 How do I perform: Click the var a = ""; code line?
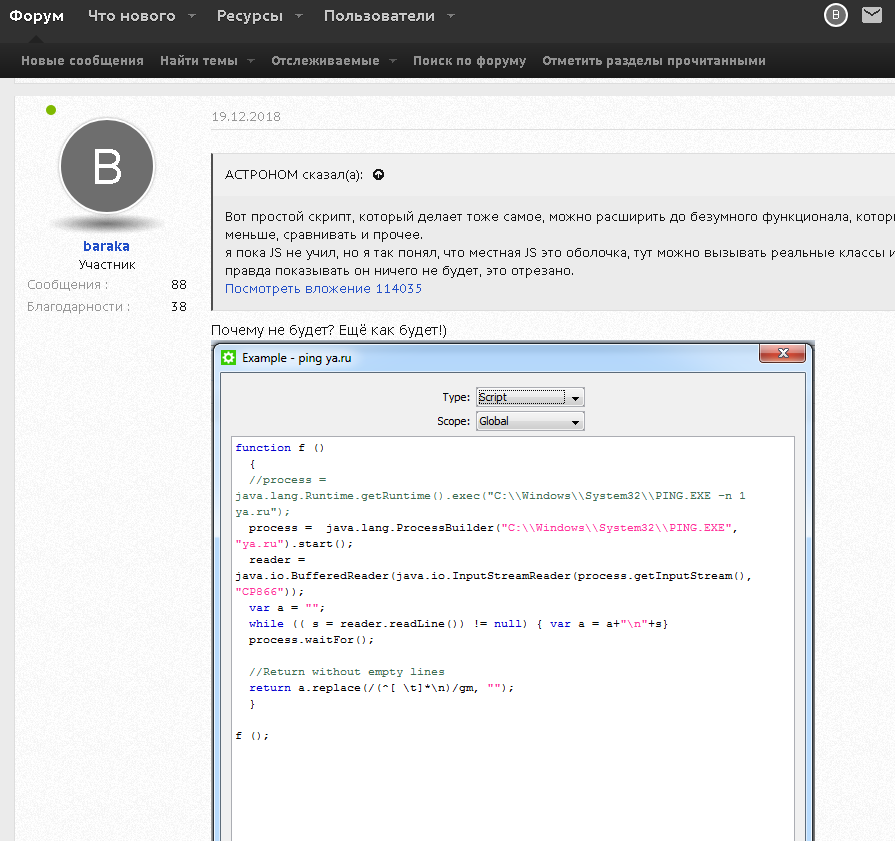[287, 607]
